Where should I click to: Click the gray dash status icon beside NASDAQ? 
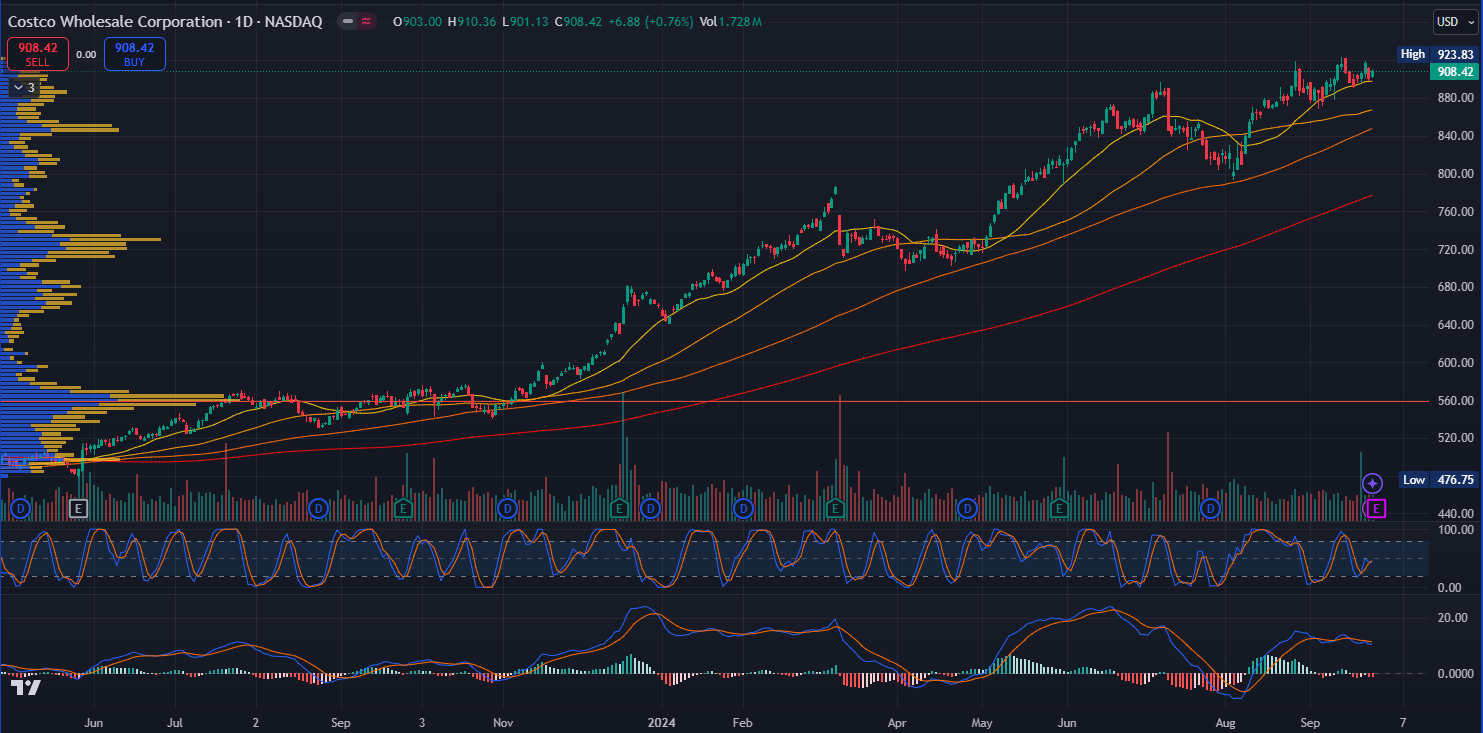coord(347,21)
